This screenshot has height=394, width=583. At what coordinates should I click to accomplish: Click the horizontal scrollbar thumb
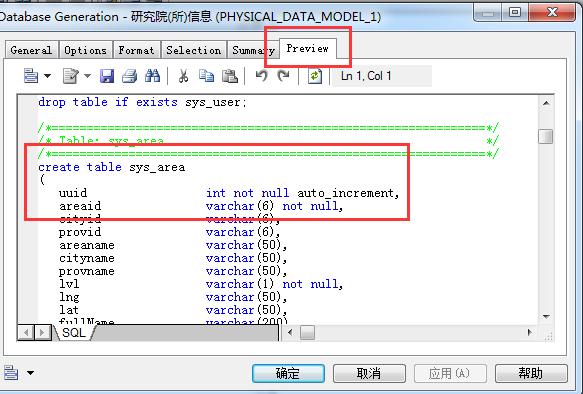(307, 332)
